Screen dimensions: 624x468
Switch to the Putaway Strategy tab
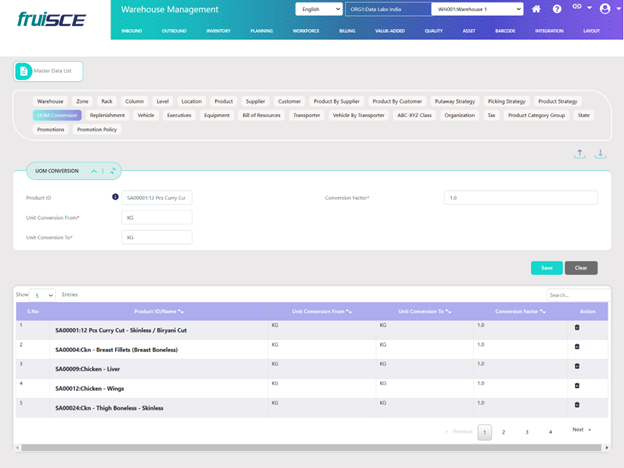point(454,101)
